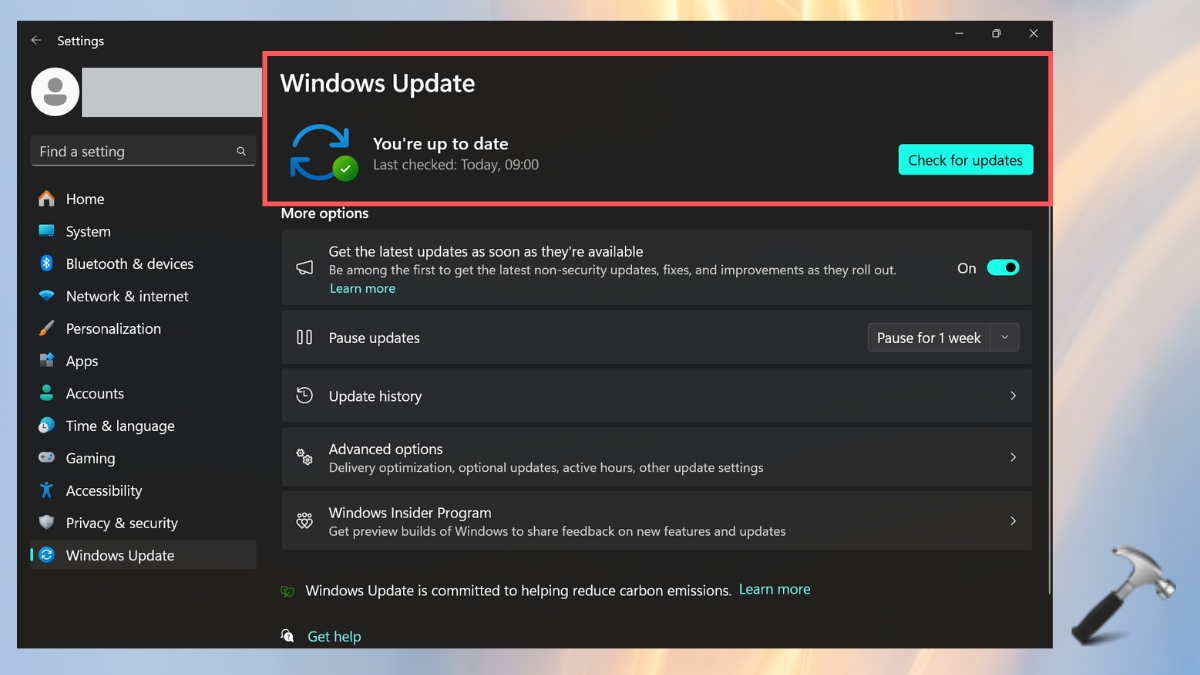Click the Get help icon

[x=288, y=636]
